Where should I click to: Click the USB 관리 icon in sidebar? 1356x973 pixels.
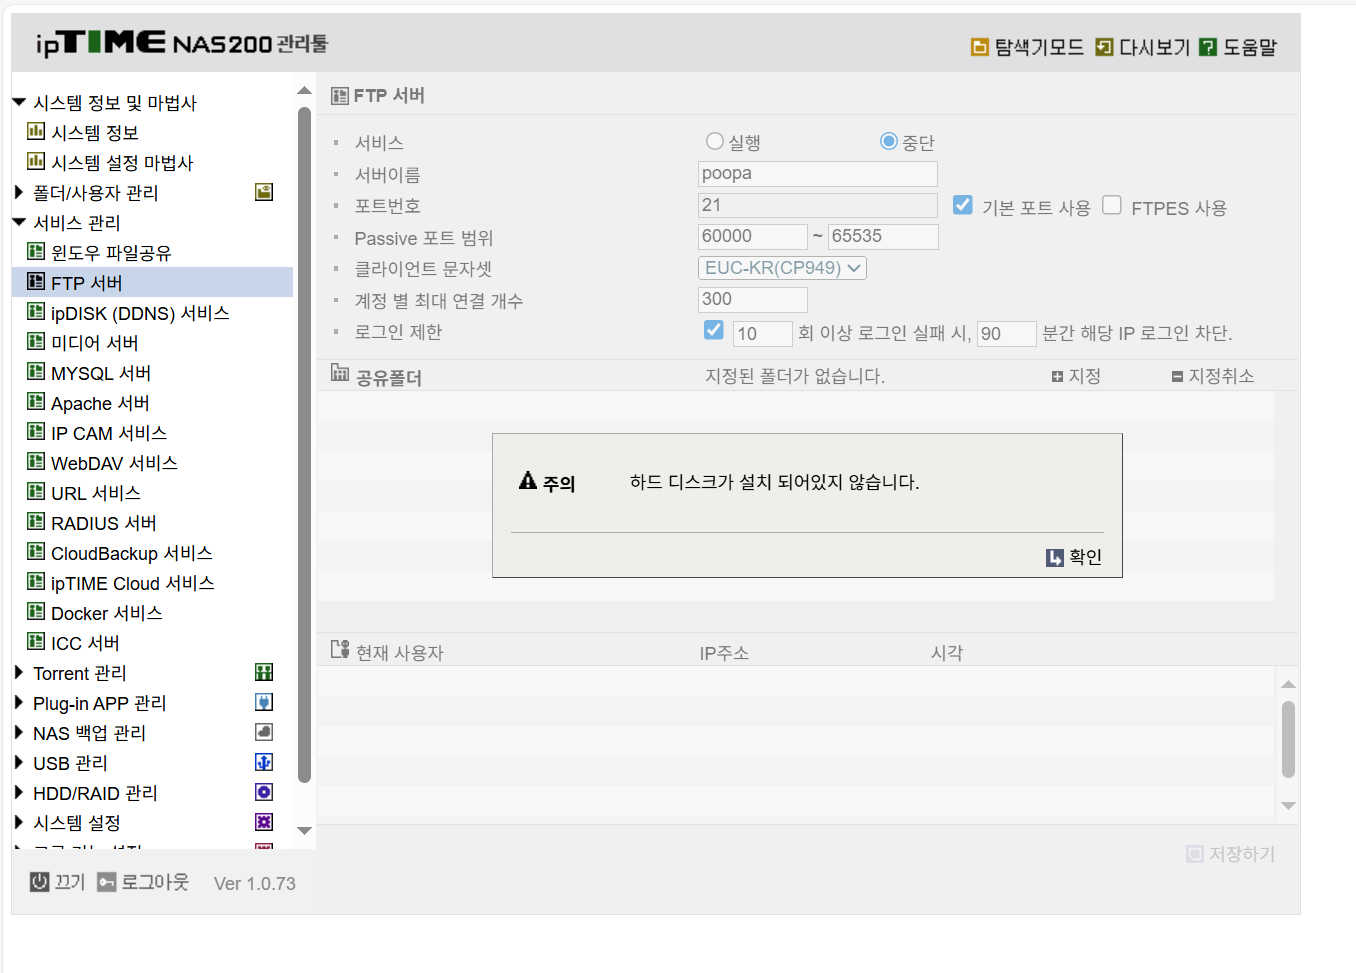tap(264, 762)
